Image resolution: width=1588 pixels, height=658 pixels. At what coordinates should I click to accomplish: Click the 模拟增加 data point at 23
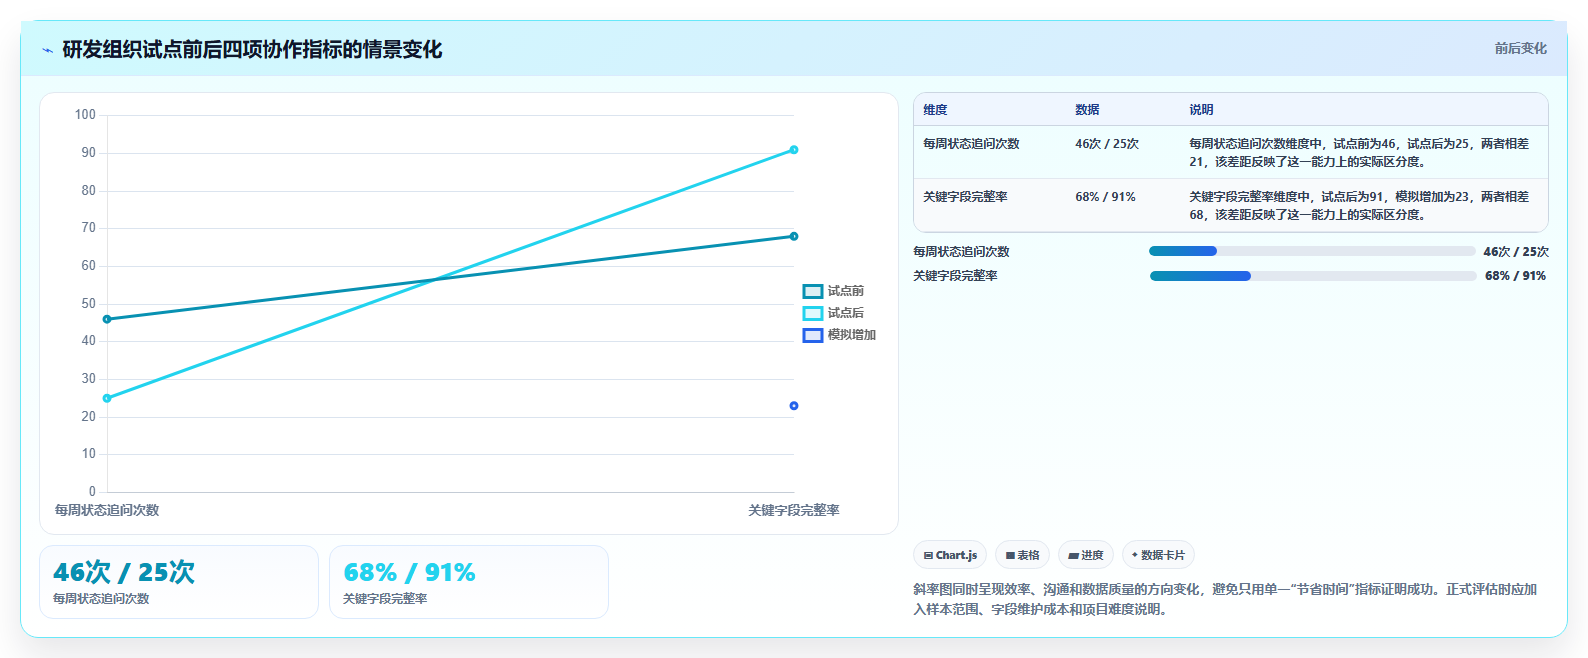[794, 406]
